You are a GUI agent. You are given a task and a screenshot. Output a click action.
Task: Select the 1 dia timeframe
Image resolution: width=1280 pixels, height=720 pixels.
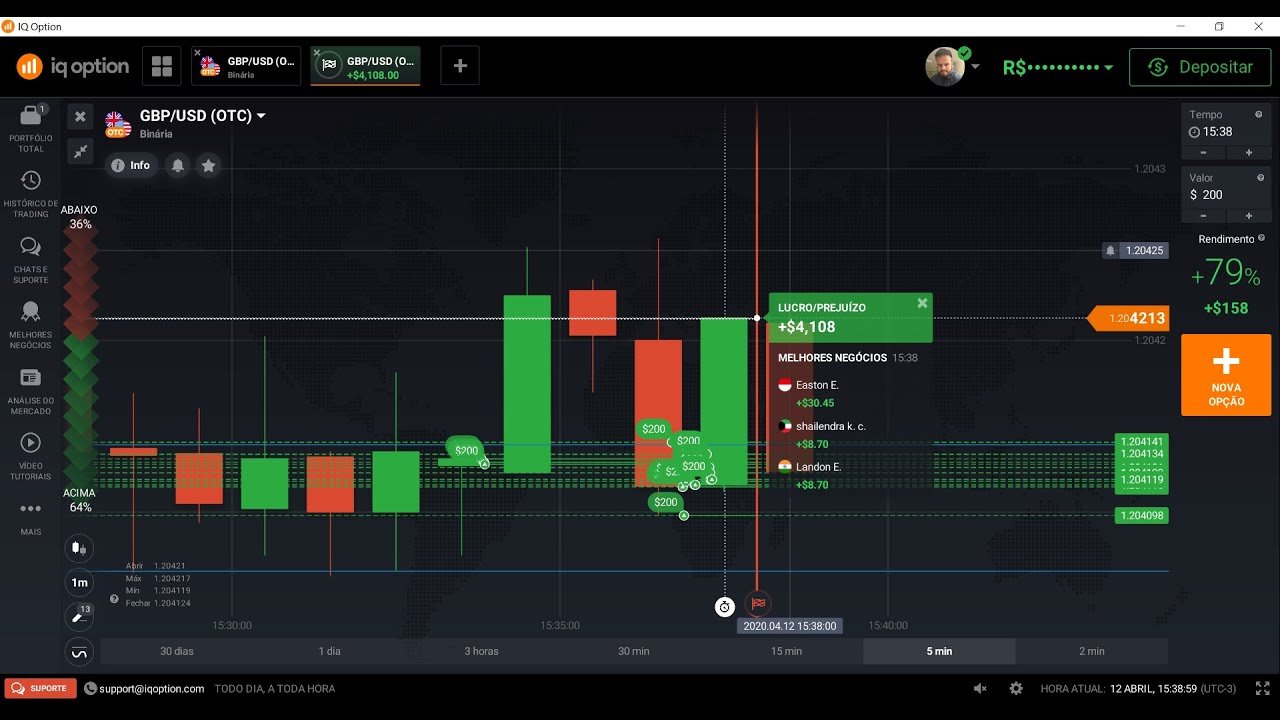click(x=330, y=651)
